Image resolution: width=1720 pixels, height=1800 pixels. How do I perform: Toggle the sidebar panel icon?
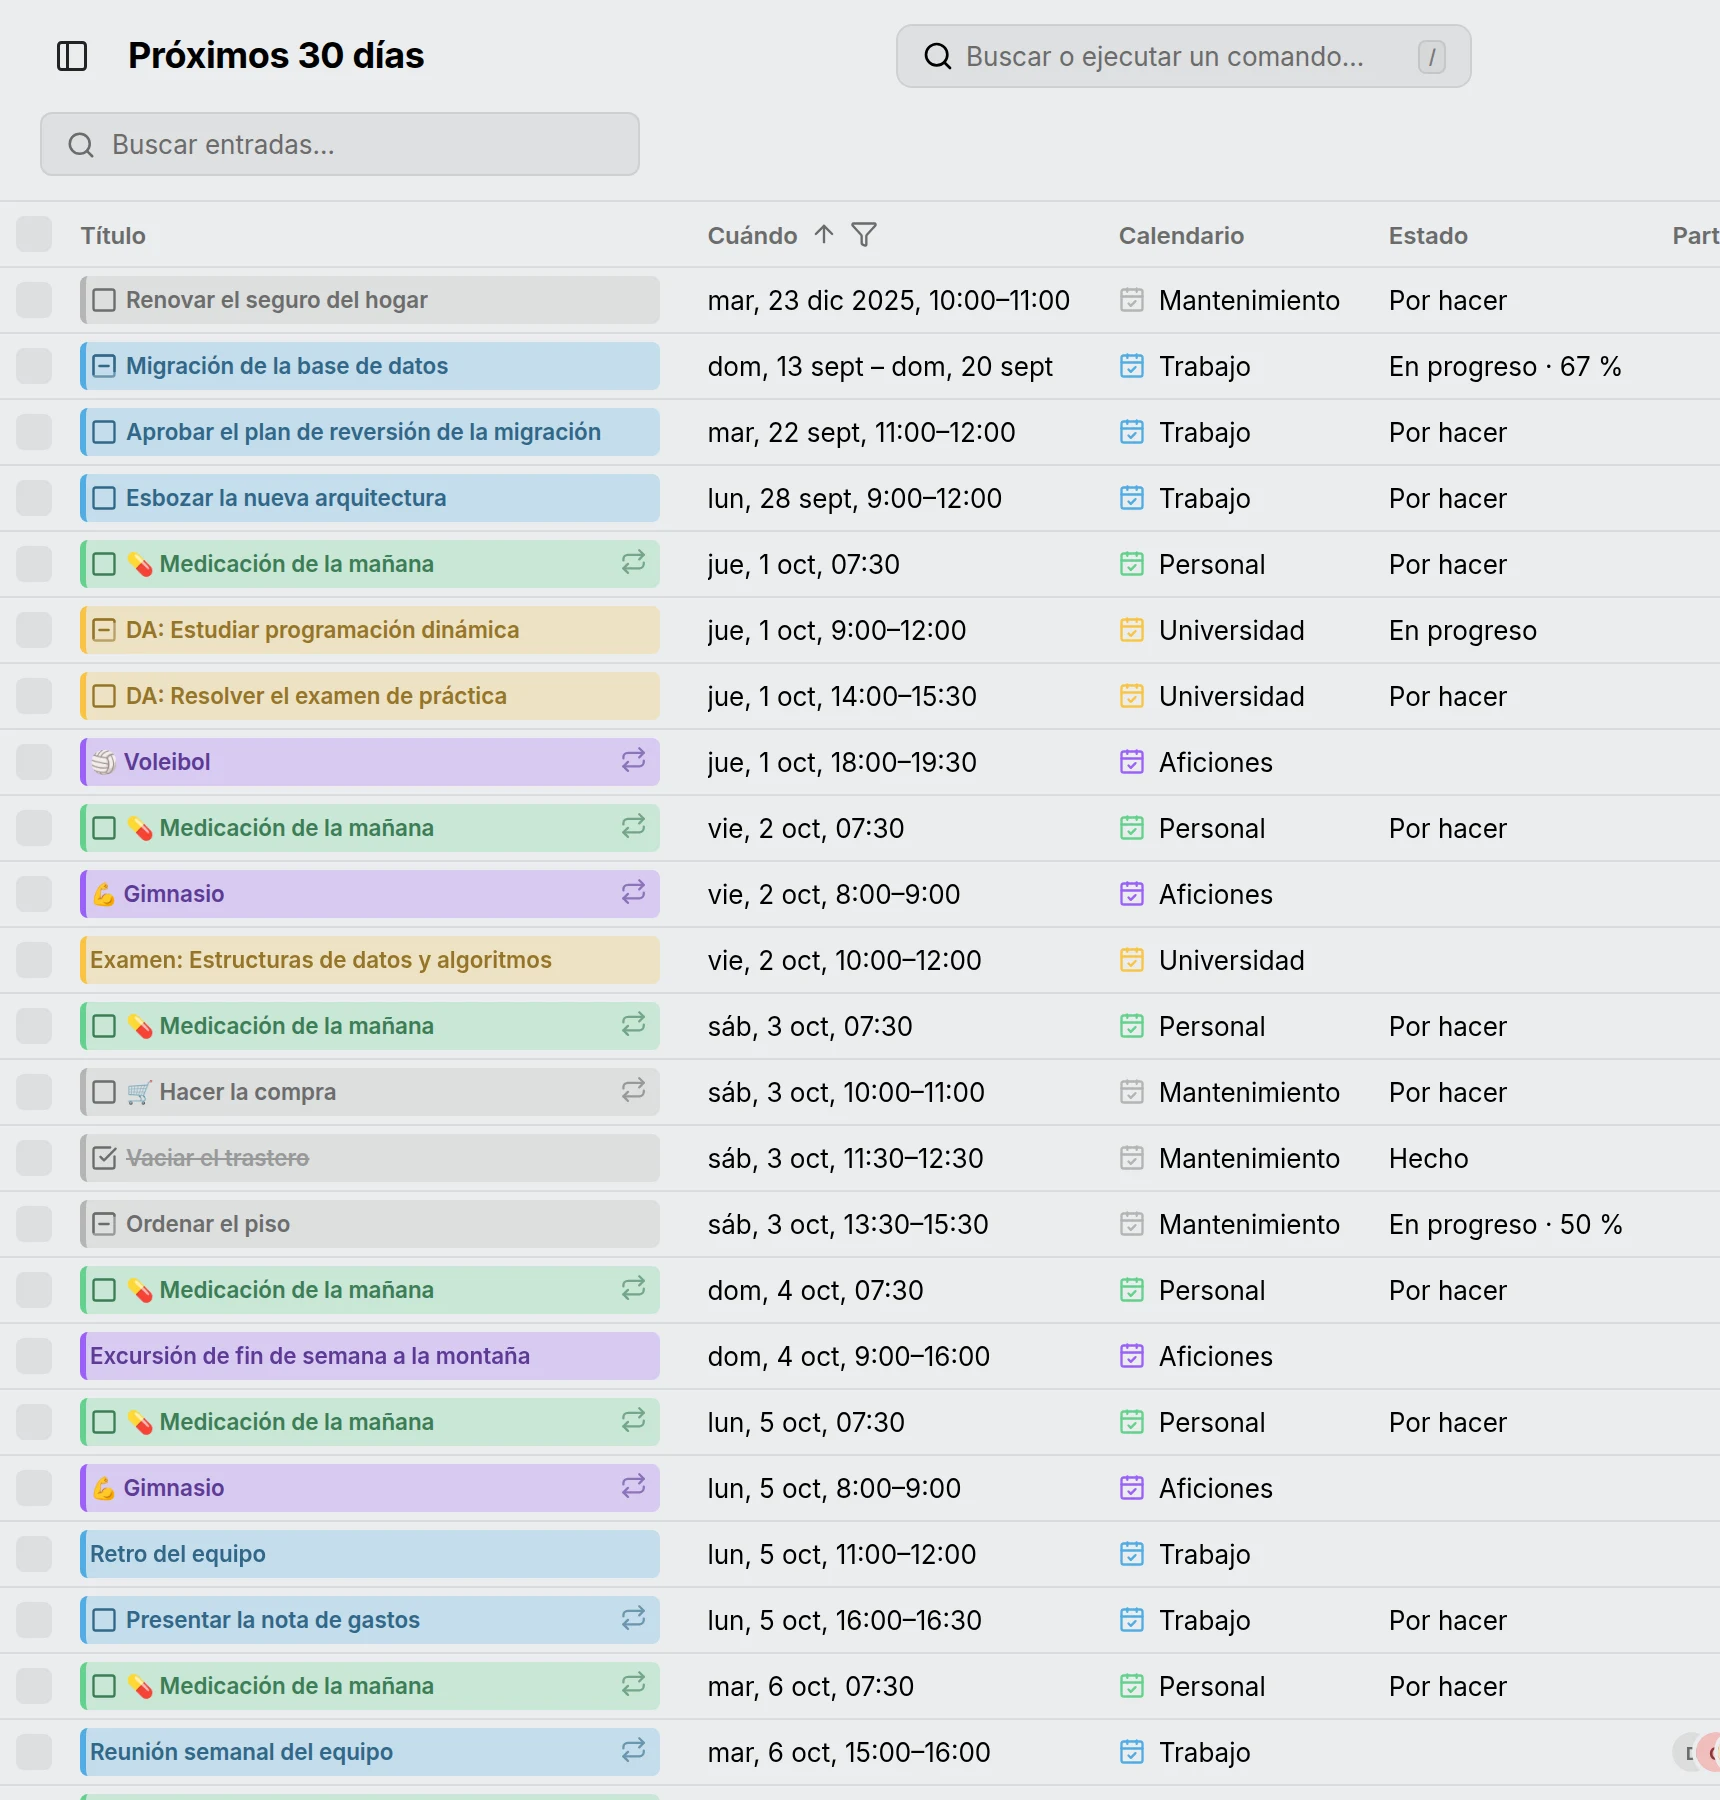(x=72, y=56)
